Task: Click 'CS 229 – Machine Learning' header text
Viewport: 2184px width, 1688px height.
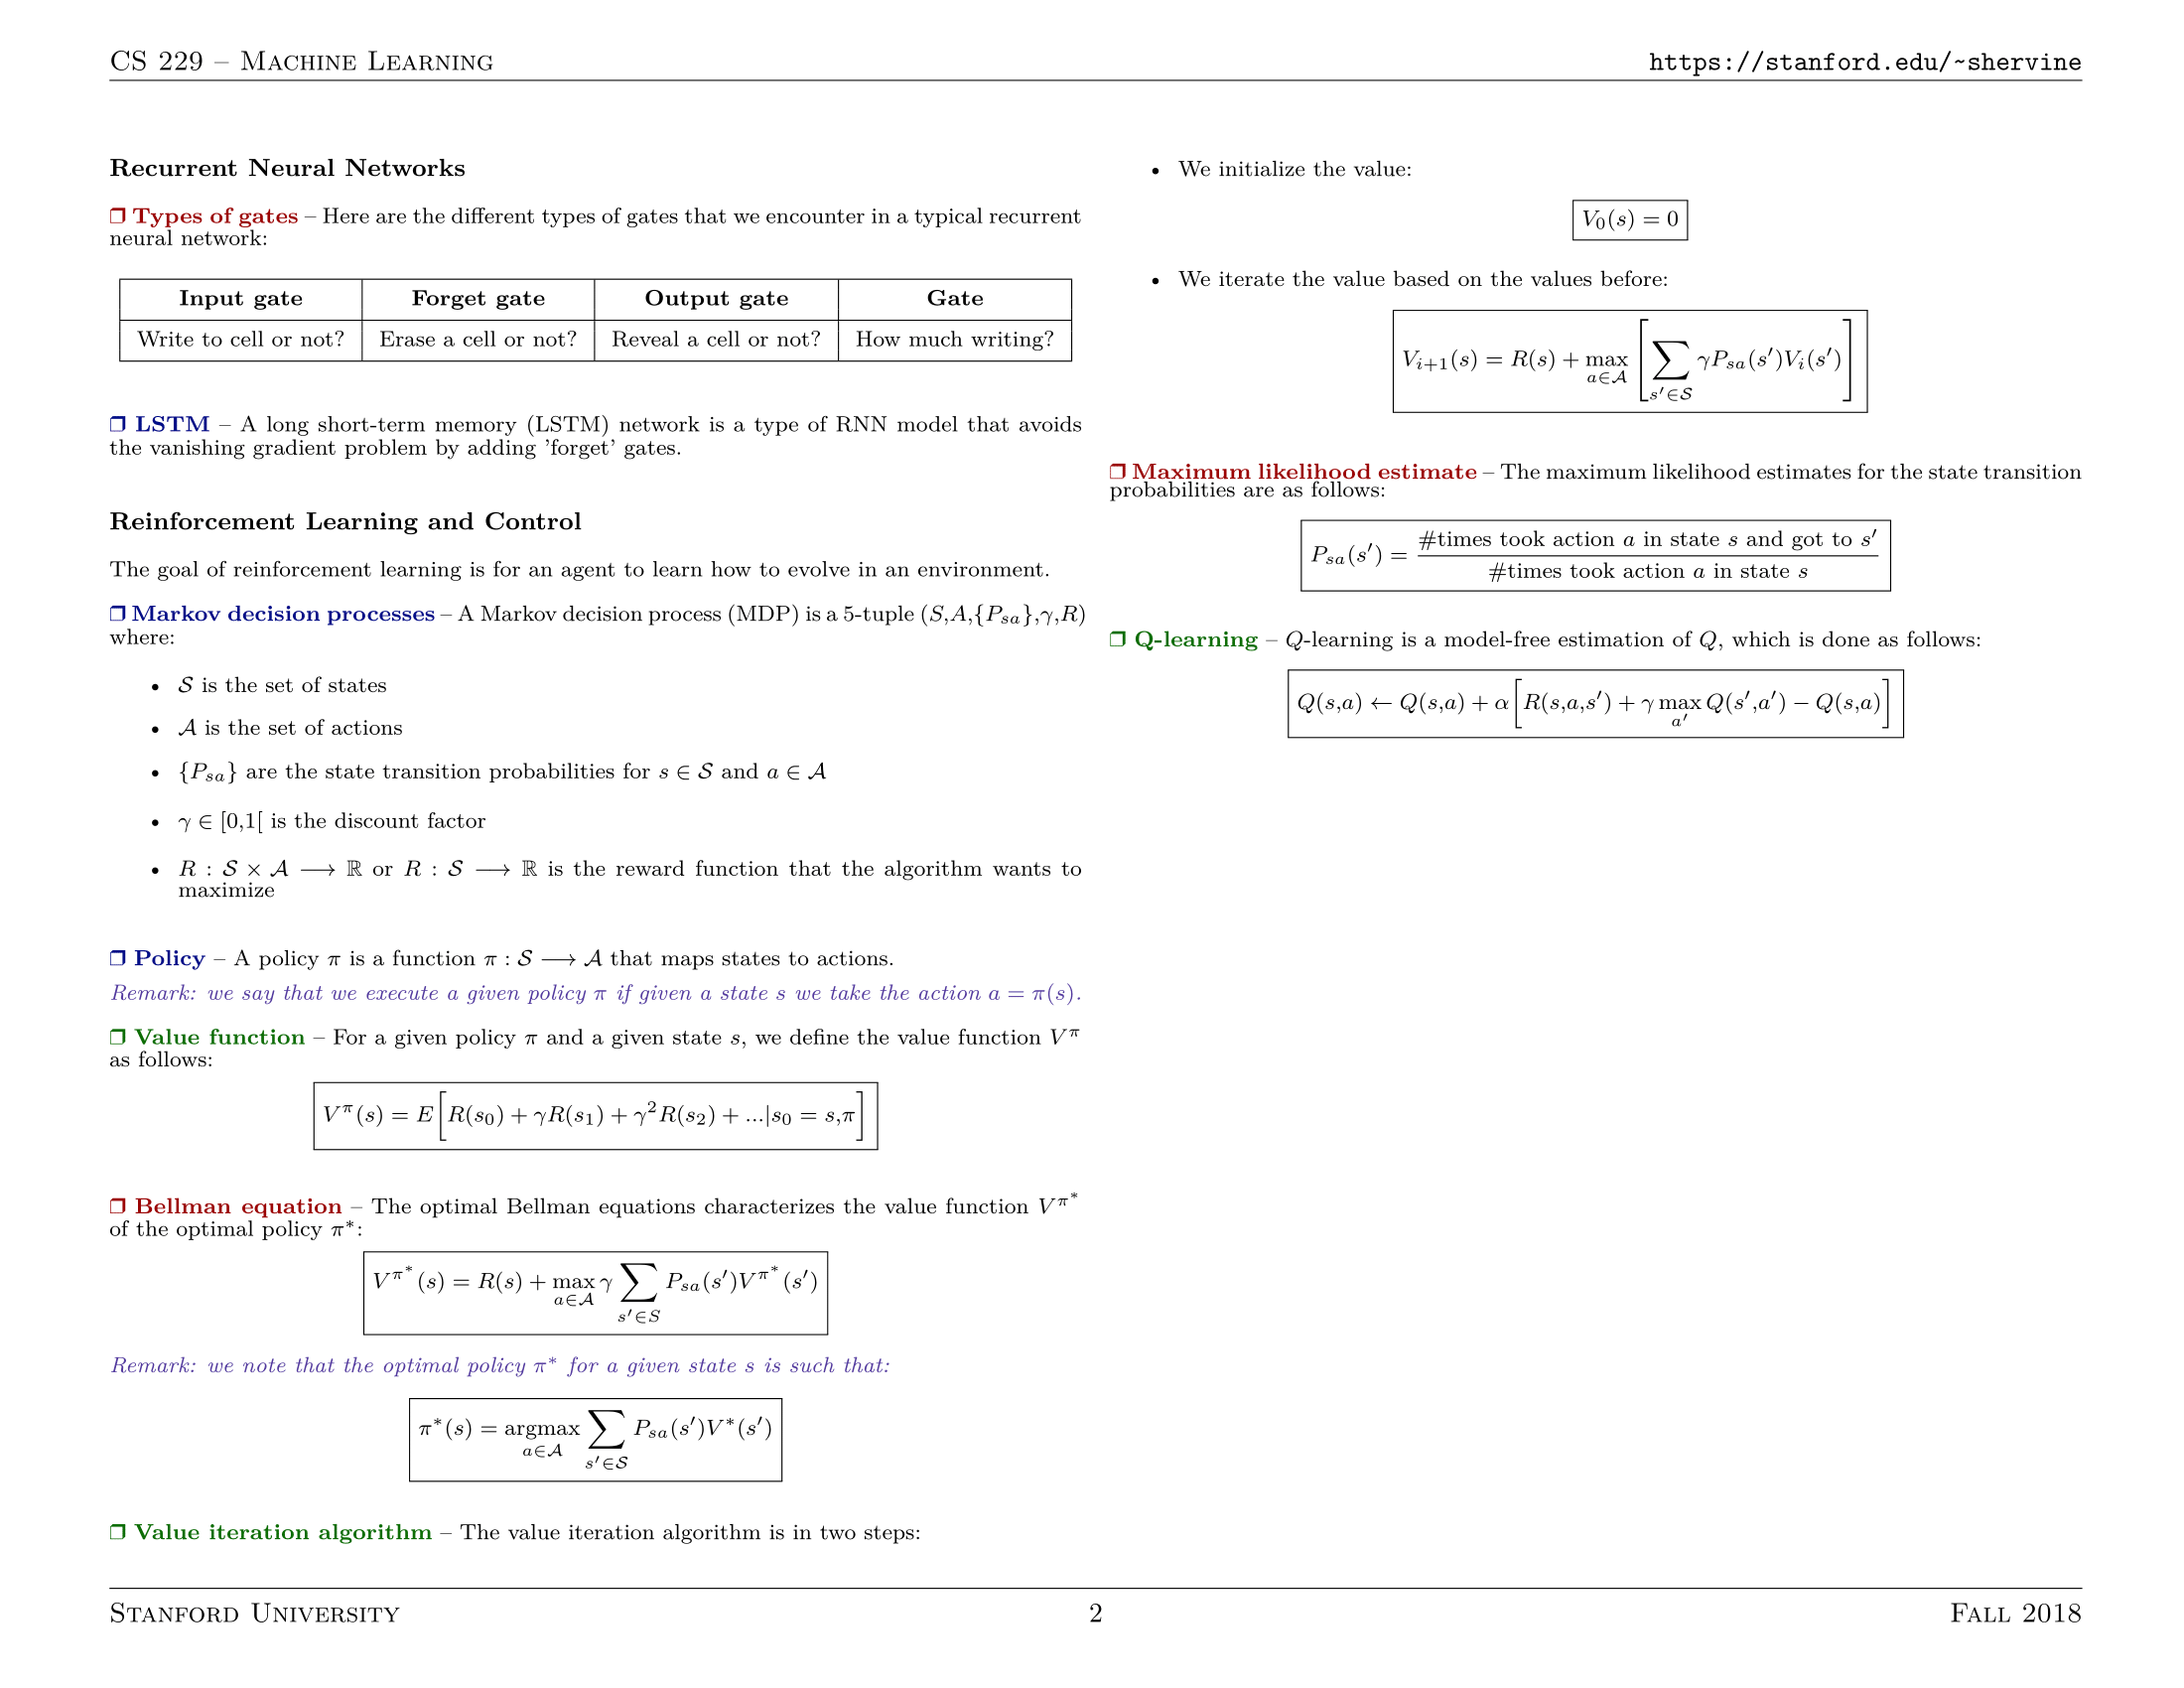Action: point(301,62)
